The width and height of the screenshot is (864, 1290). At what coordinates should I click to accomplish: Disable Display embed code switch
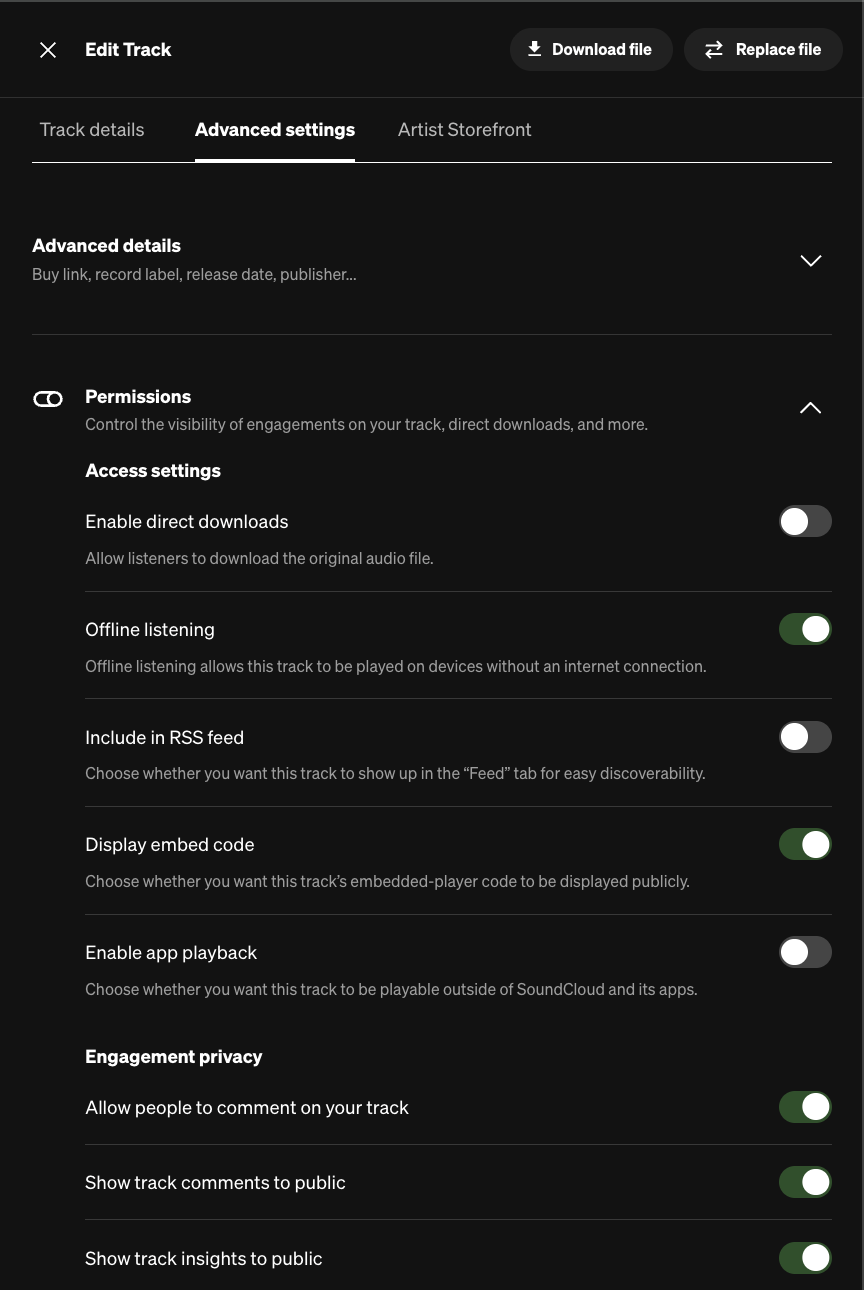click(x=805, y=844)
